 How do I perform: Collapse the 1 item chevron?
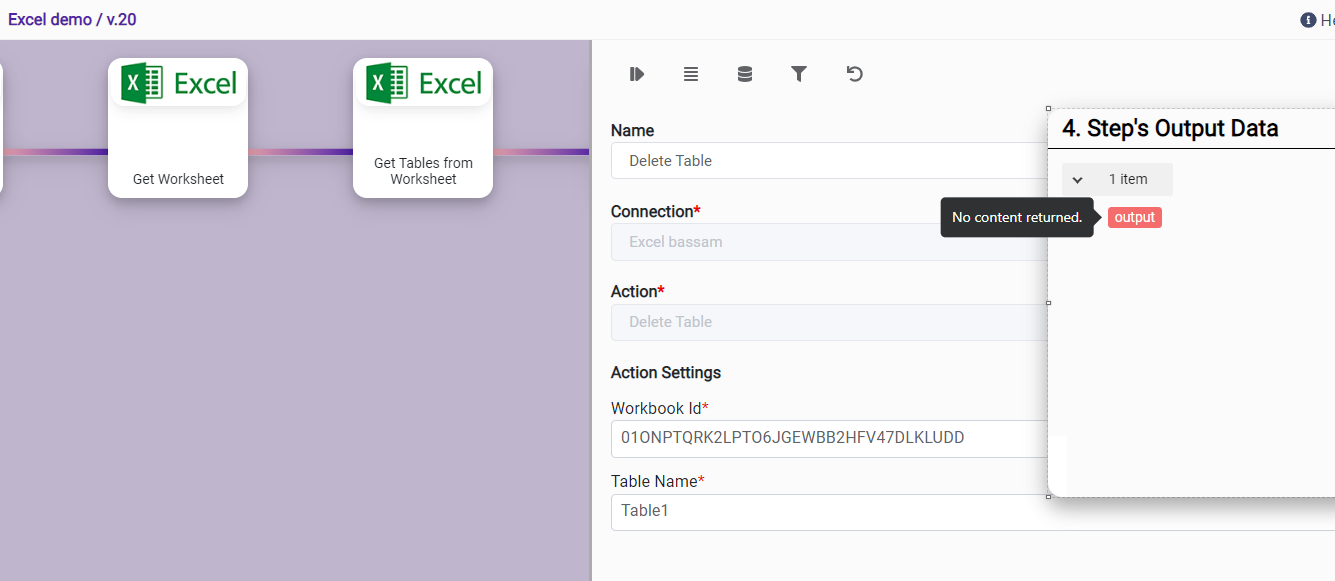pyautogui.click(x=1078, y=180)
